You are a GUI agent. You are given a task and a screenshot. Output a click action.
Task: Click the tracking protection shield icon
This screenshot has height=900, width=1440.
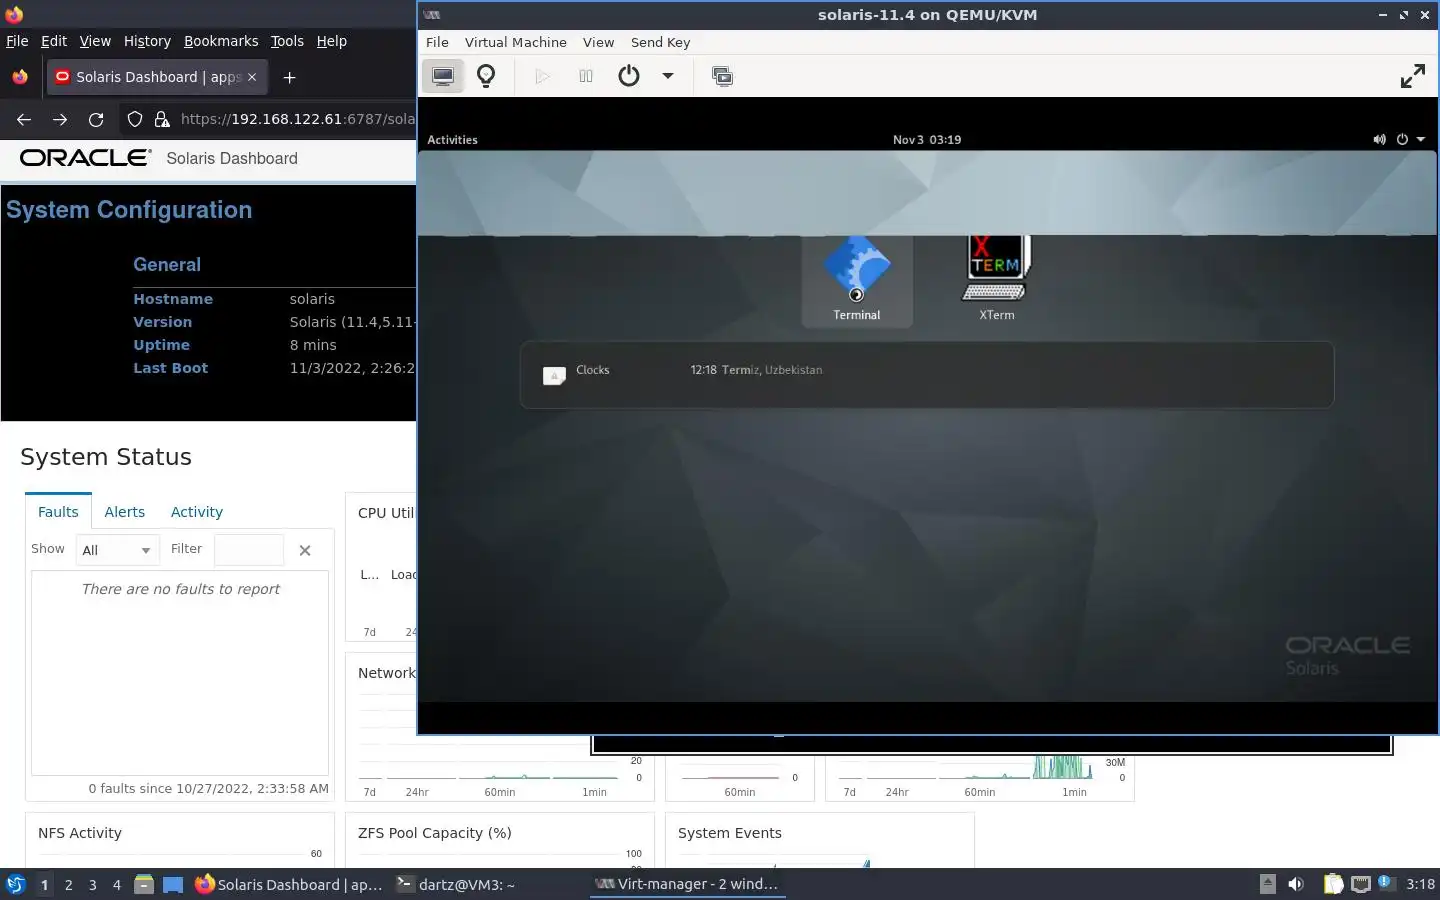click(135, 119)
